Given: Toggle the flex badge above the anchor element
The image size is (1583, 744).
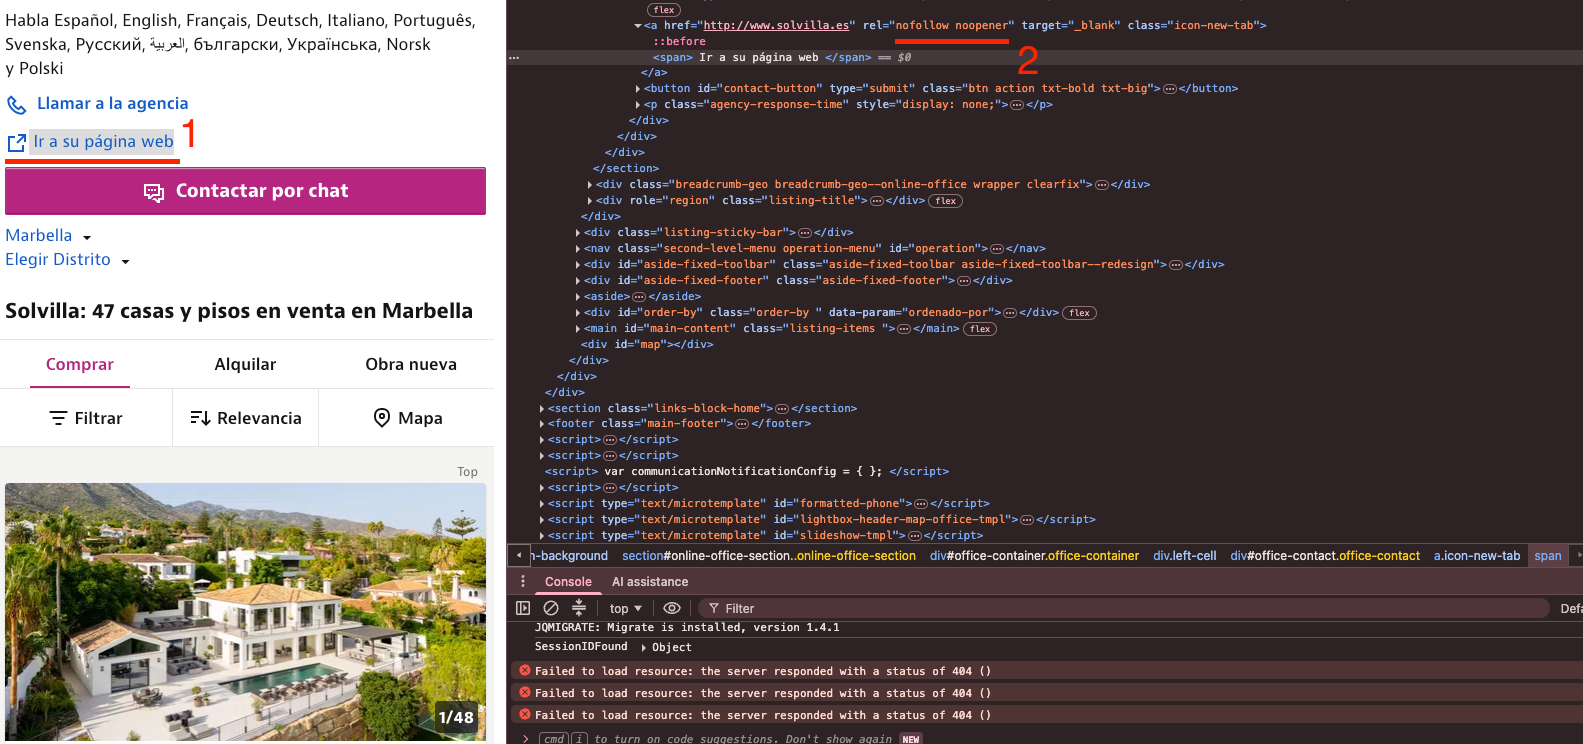Looking at the screenshot, I should coord(664,10).
